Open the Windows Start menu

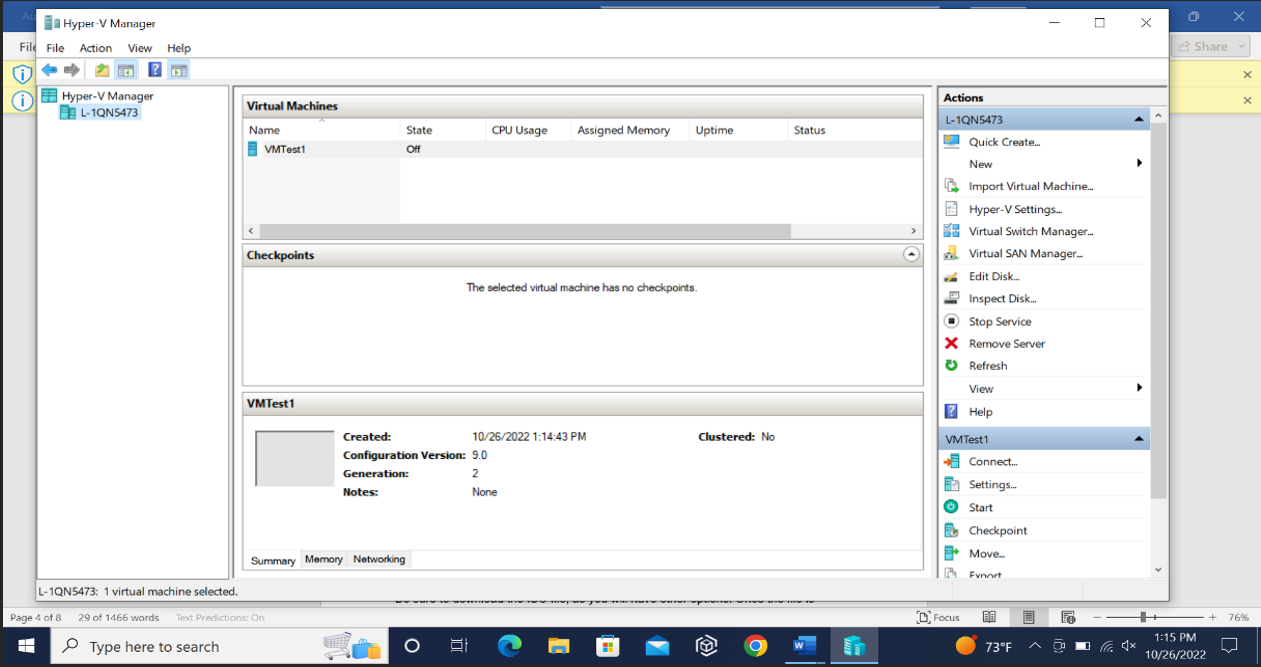26,646
